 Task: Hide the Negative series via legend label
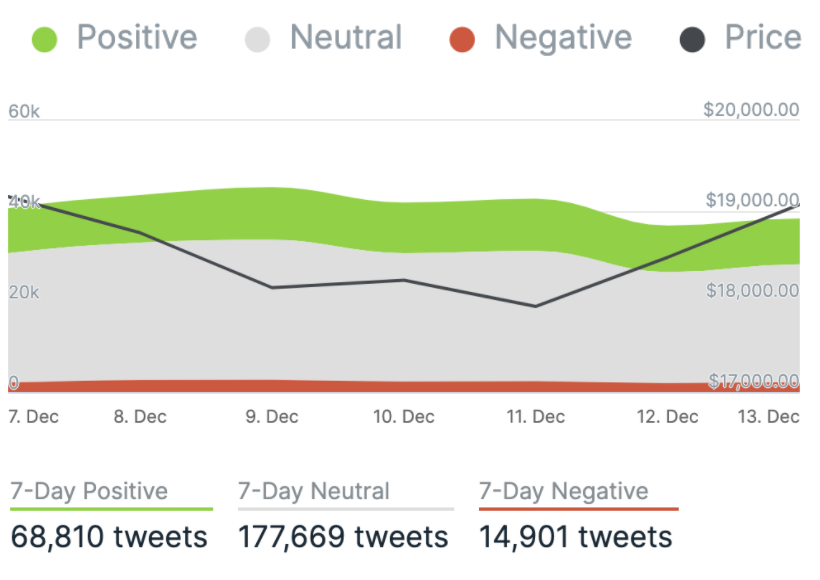pos(564,38)
